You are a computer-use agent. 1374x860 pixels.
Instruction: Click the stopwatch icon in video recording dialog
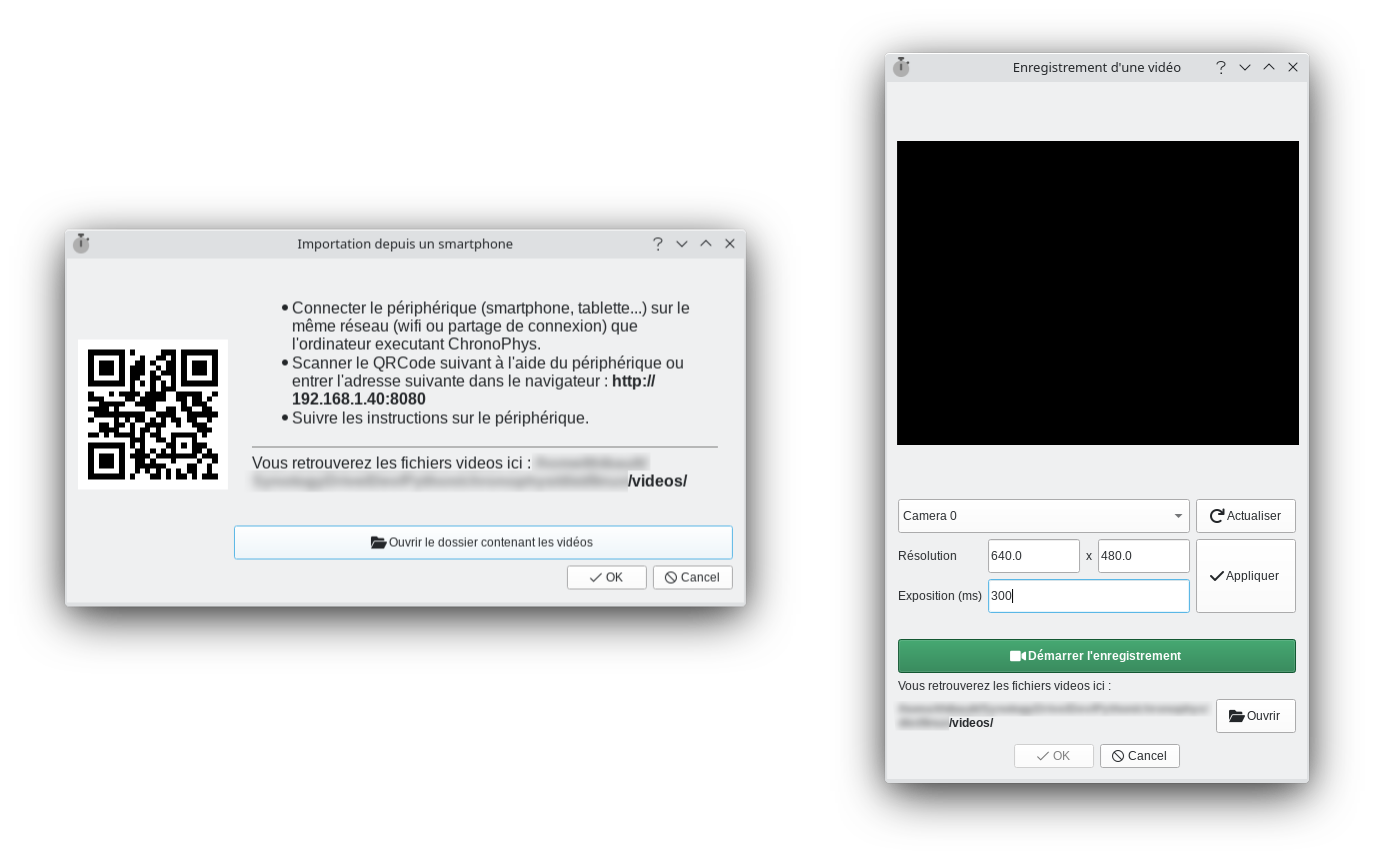(901, 67)
